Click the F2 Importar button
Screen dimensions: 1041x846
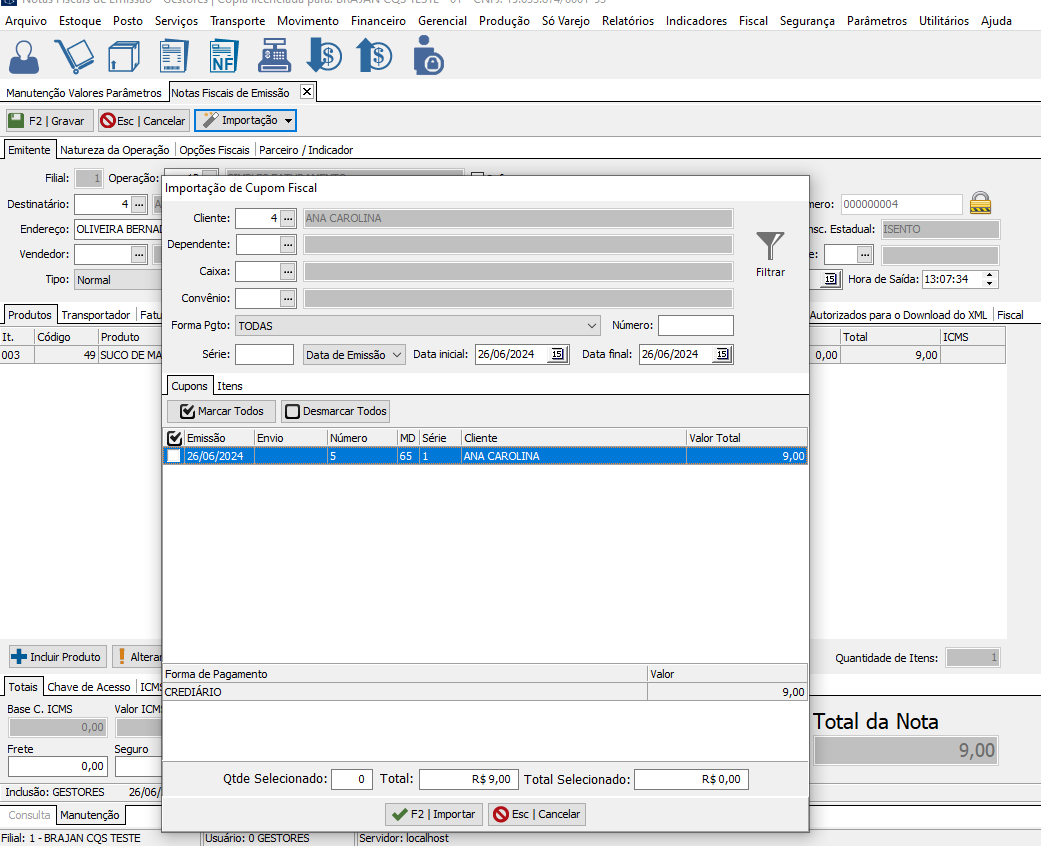[434, 814]
